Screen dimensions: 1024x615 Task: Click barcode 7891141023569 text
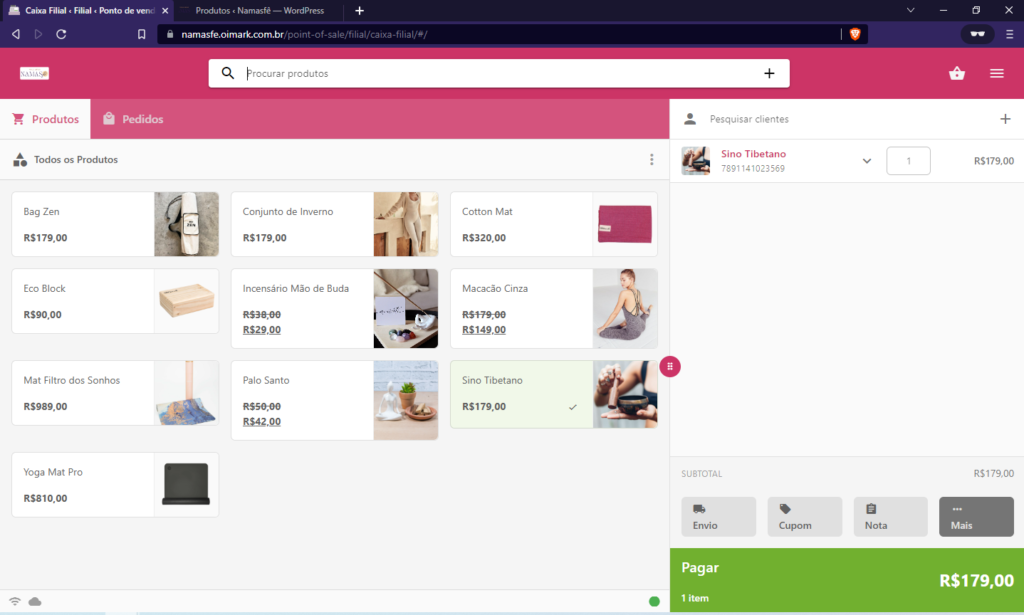click(x=752, y=168)
